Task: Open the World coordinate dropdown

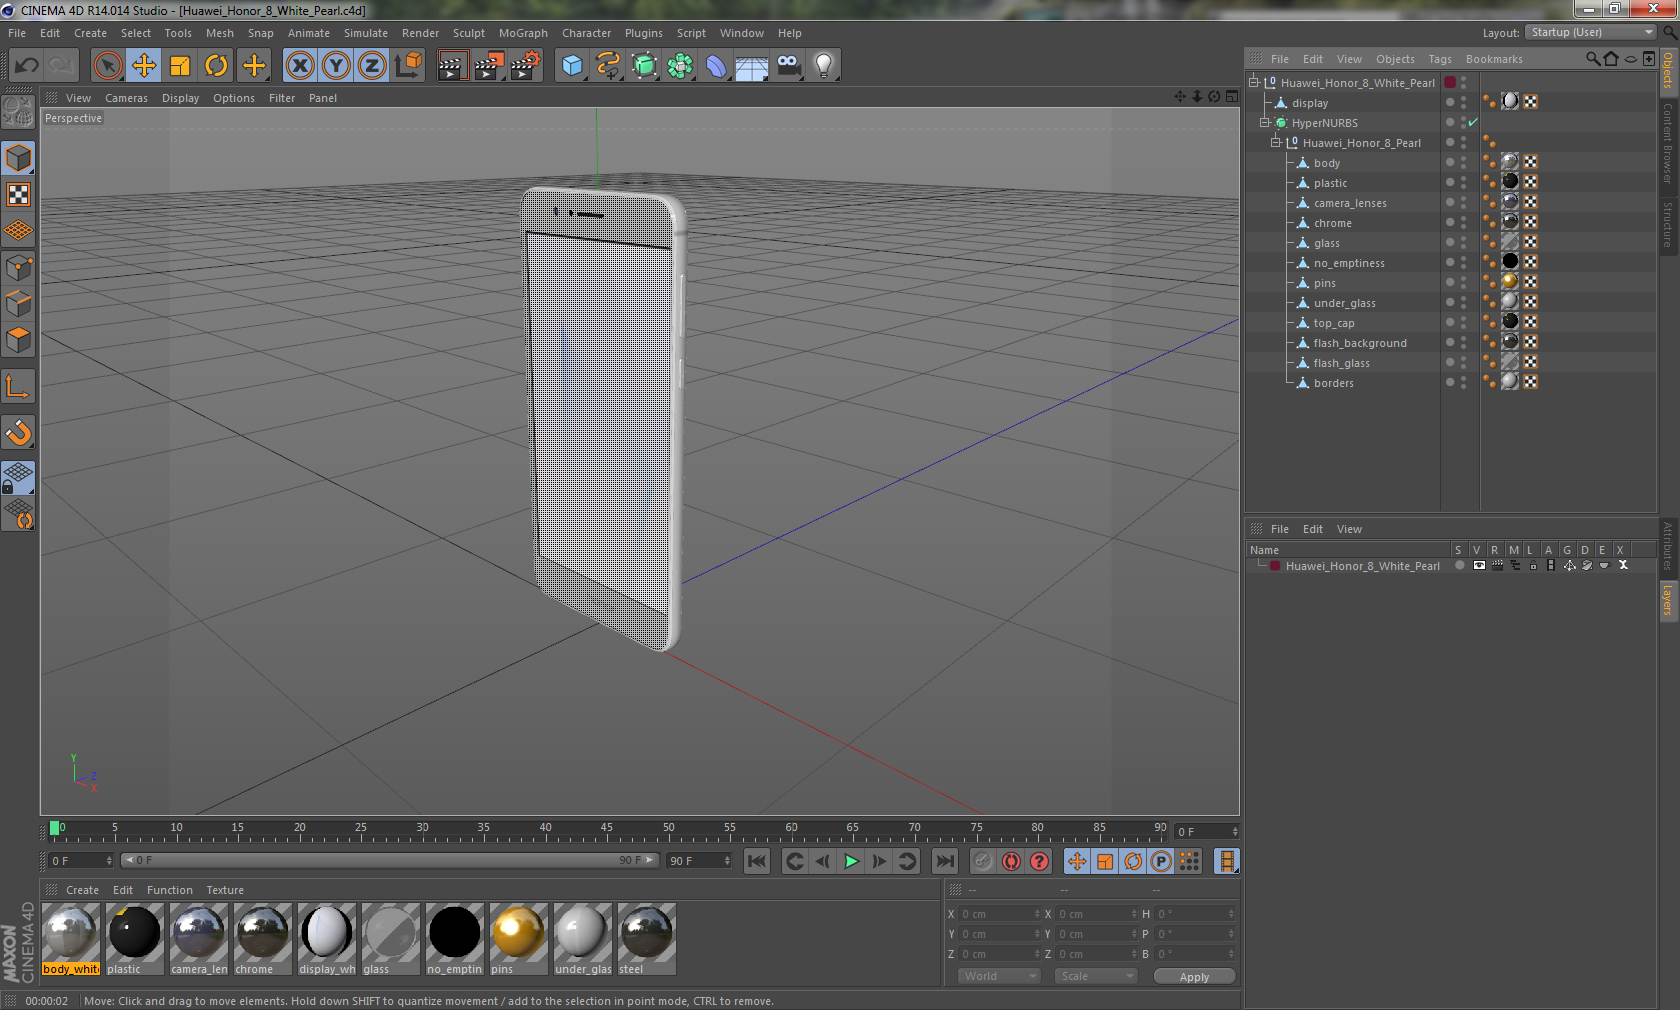Action: pos(999,977)
